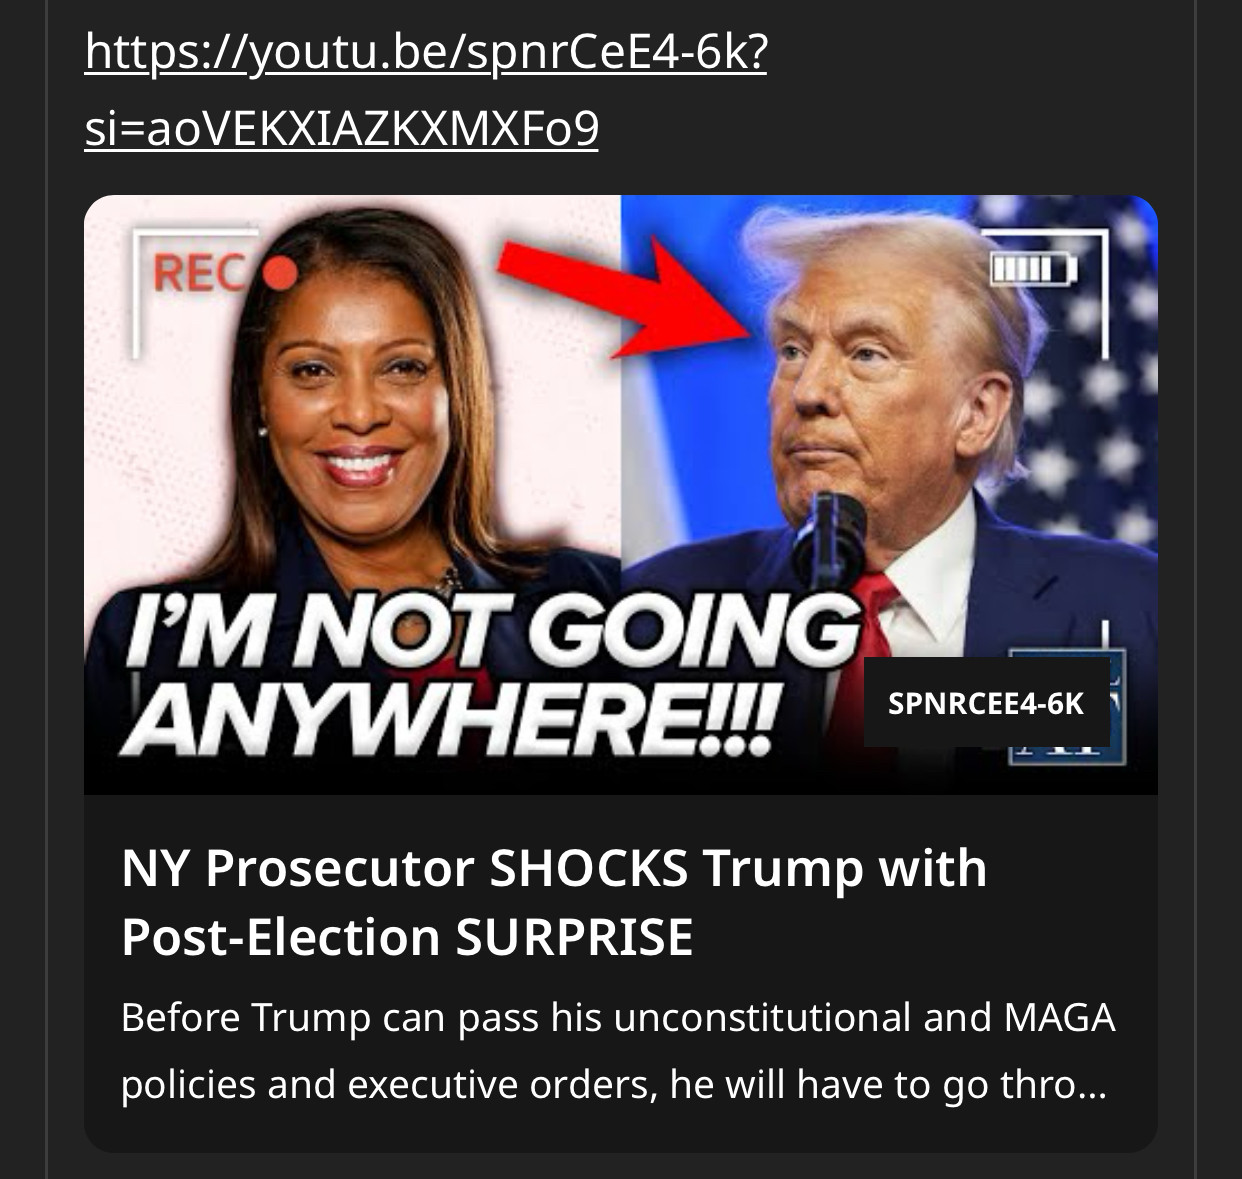Click the truncated 'policies and executive orders' description line

pyautogui.click(x=614, y=1084)
